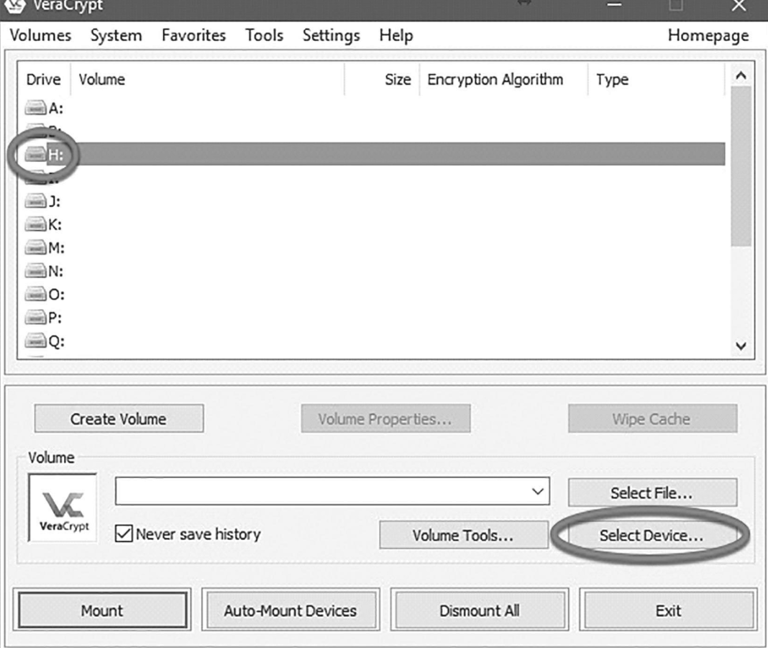Open the Settings menu
768x648 pixels.
click(x=331, y=35)
